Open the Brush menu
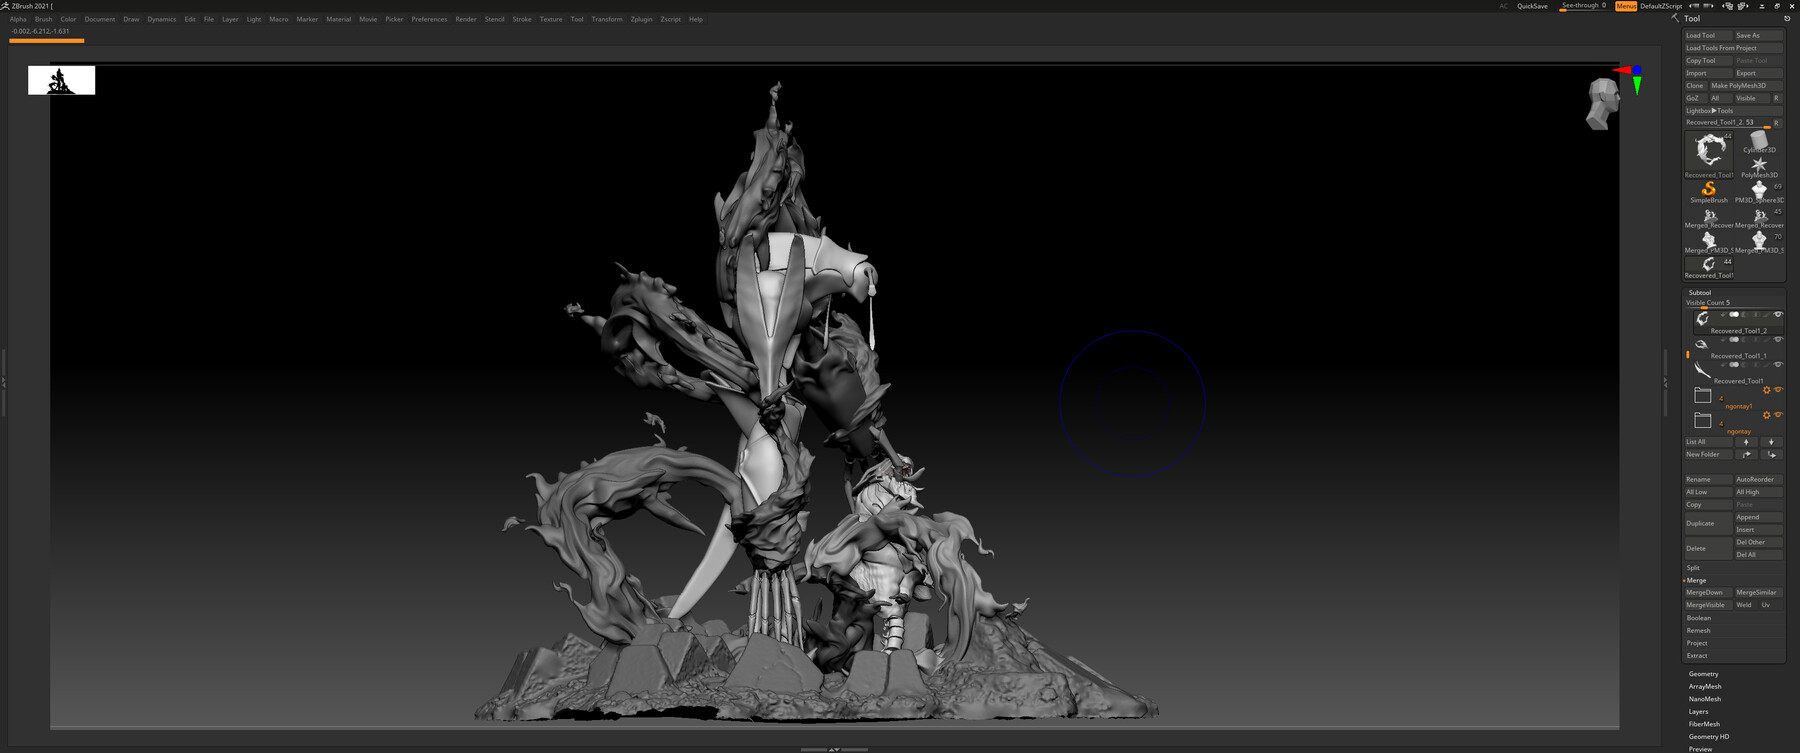 43,19
